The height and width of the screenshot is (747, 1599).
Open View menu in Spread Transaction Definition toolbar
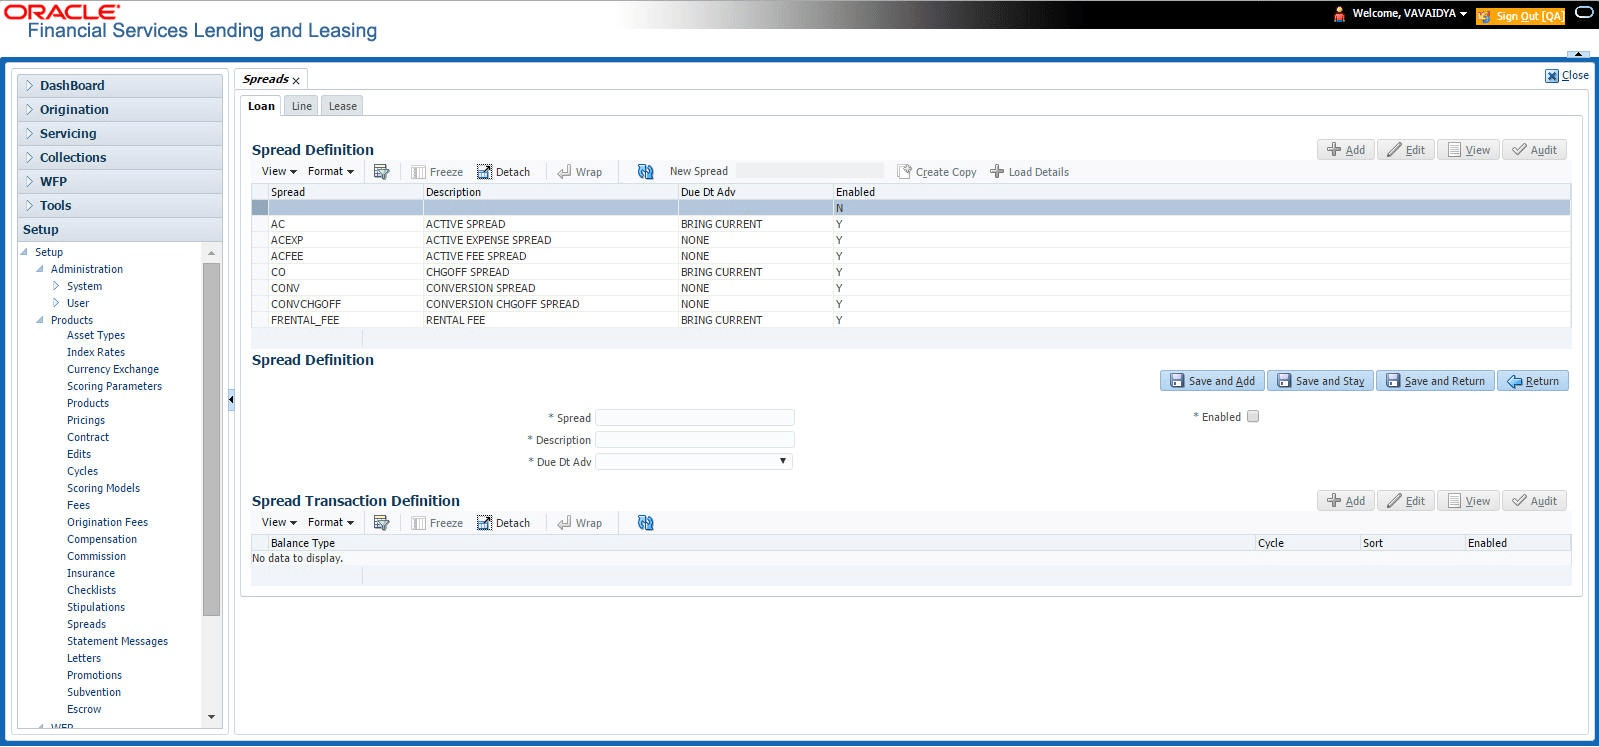pyautogui.click(x=279, y=523)
